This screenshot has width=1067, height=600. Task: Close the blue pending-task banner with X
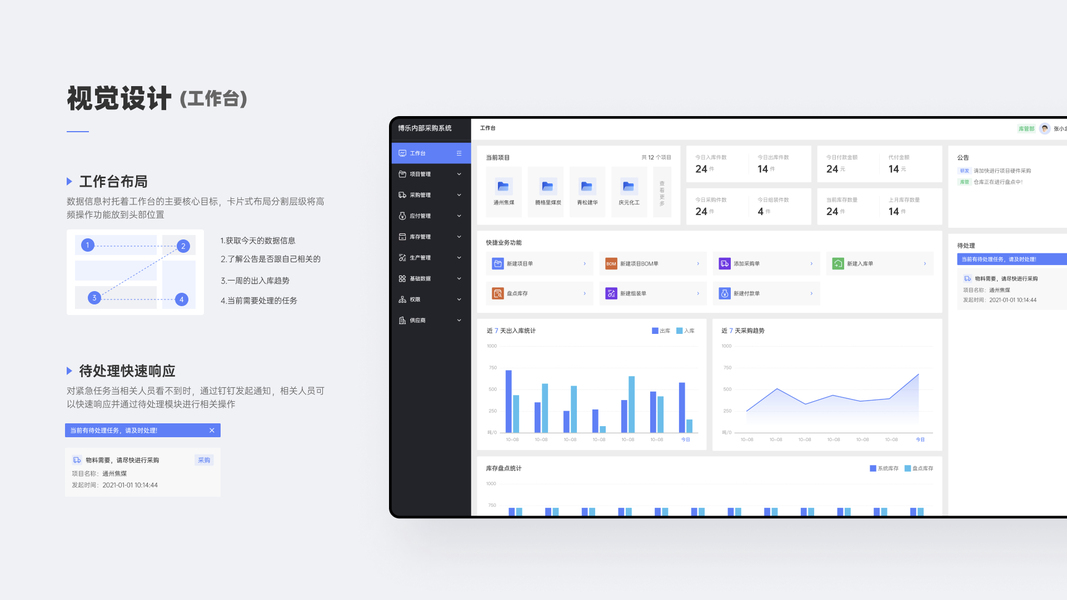coord(212,430)
